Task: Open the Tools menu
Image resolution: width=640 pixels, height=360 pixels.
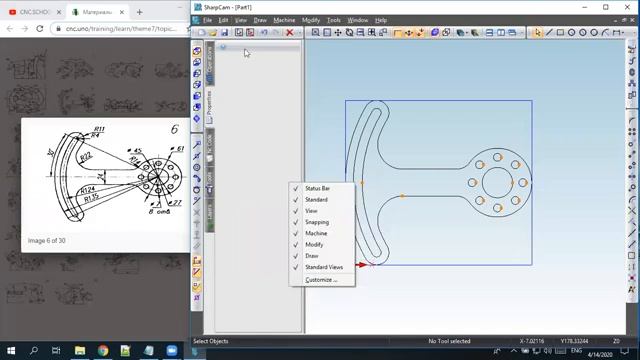Action: pyautogui.click(x=333, y=20)
